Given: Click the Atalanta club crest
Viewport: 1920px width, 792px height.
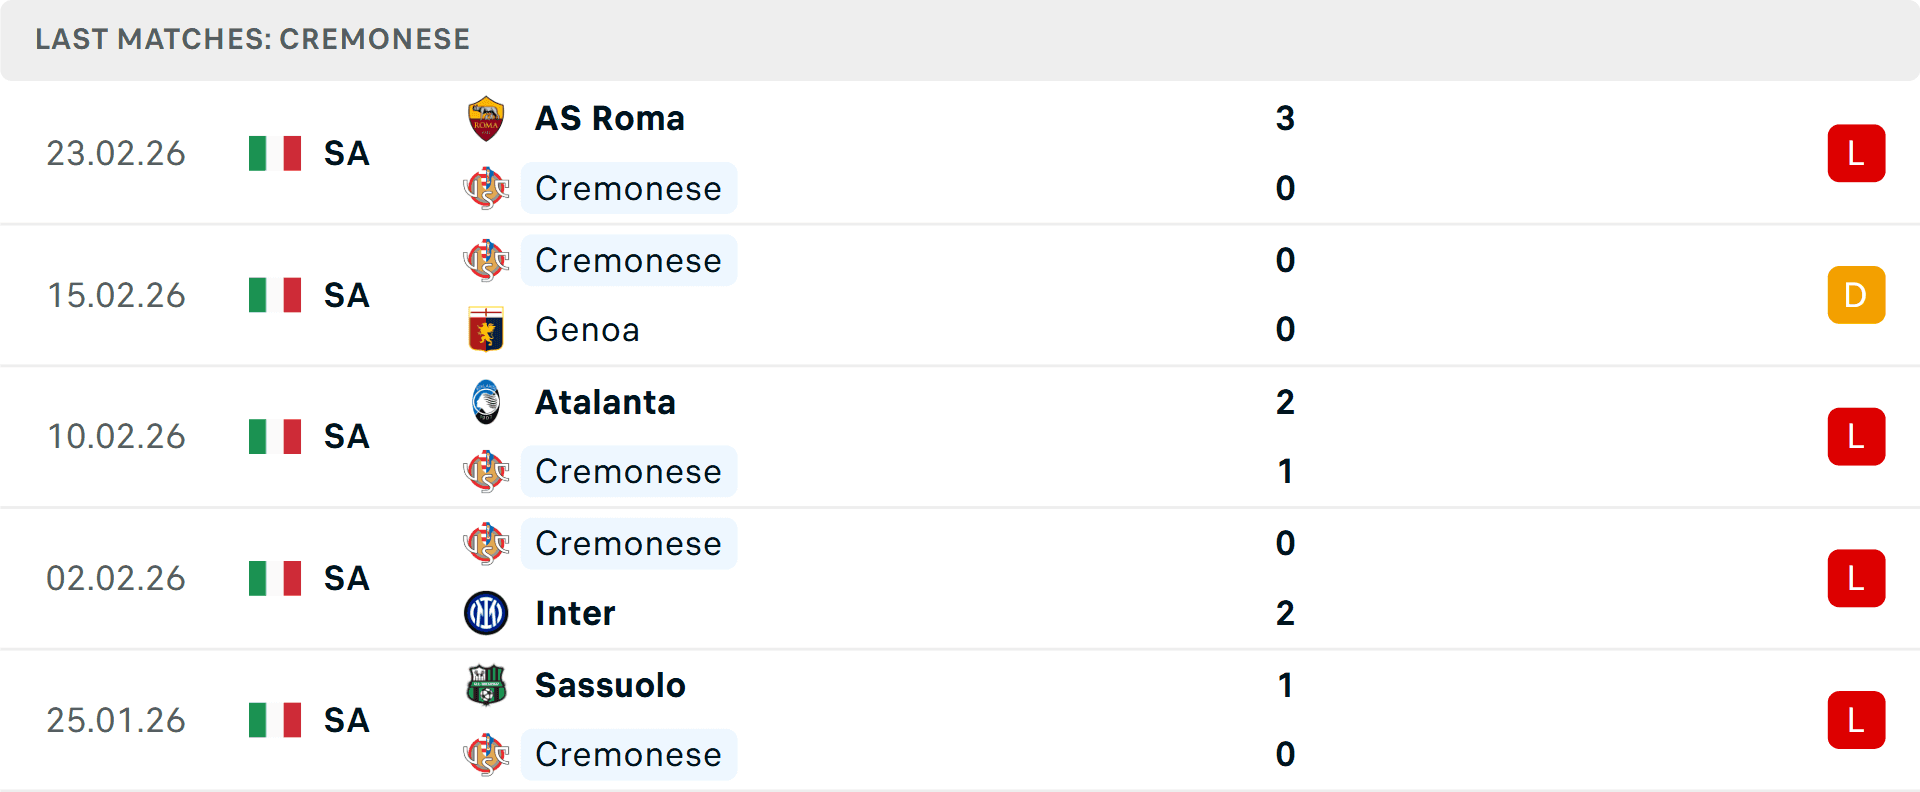Looking at the screenshot, I should (486, 402).
